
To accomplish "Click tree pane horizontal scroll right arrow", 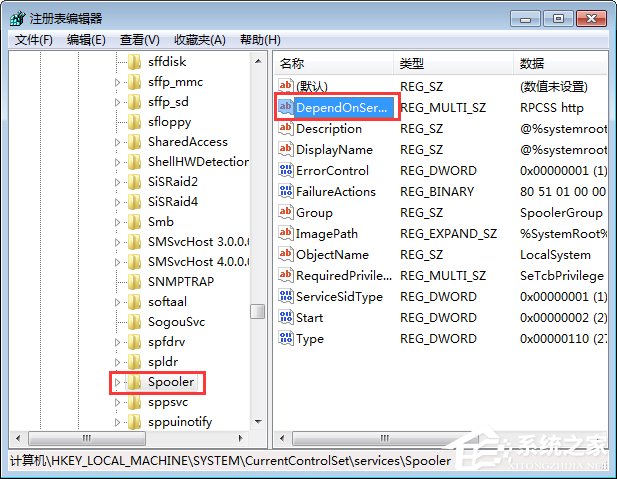I will (x=241, y=438).
